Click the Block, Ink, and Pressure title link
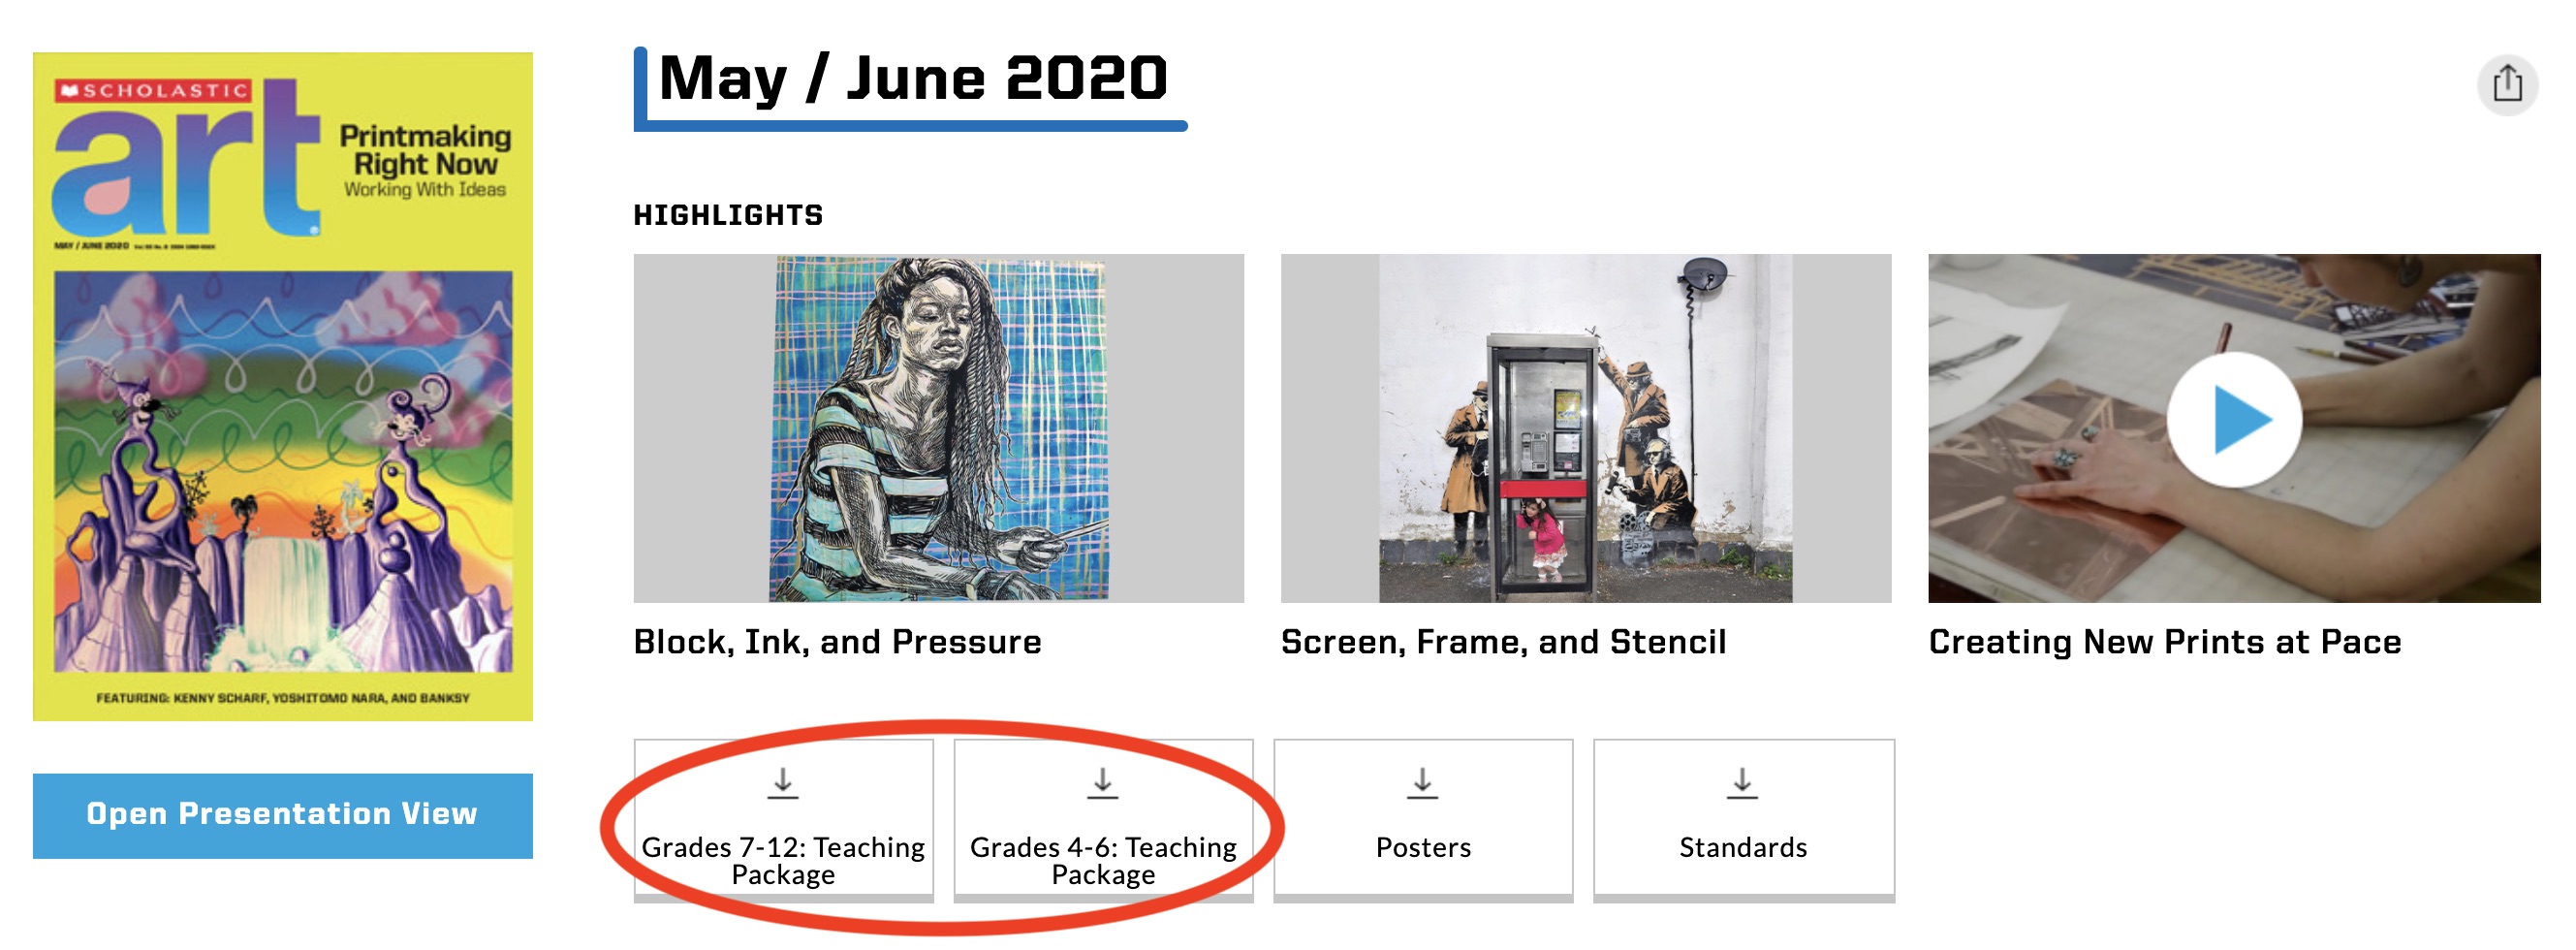This screenshot has height=950, width=2576. (837, 642)
